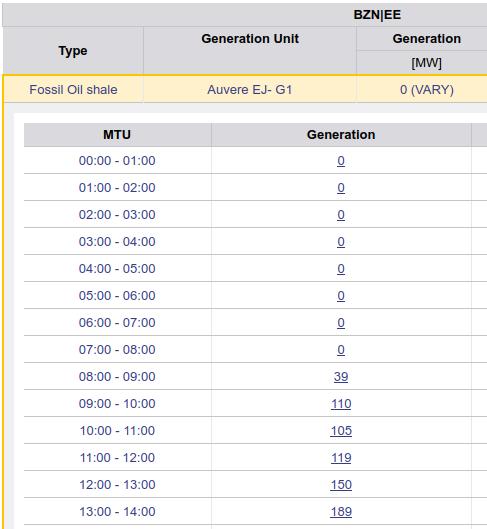
Task: Click generation link for 05:00 - 06:00
Action: coord(341,296)
